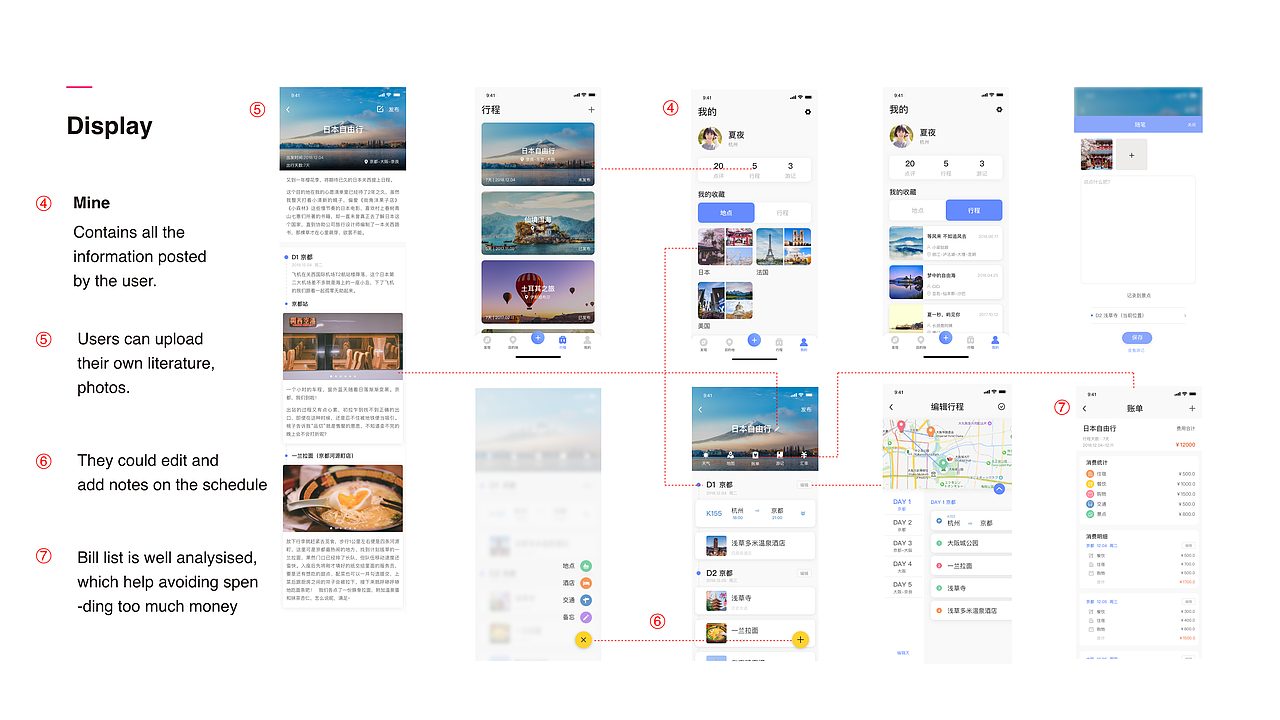Open 日本 favorites photo collection

click(725, 247)
